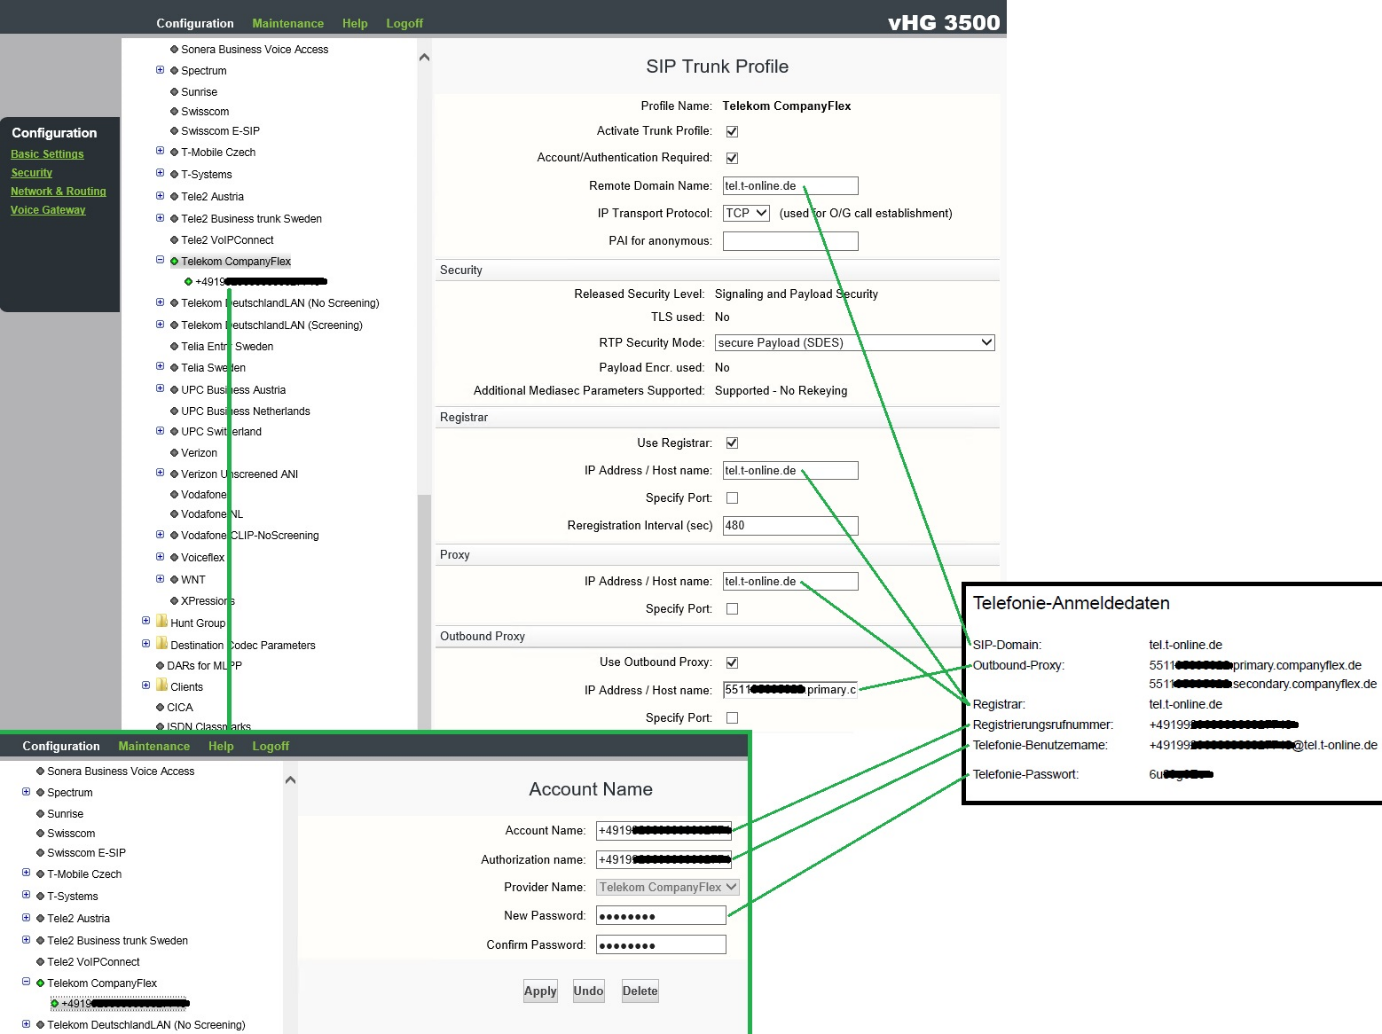Open Maintenance menu in the SIP Trunk Profile window
The height and width of the screenshot is (1034, 1382).
click(288, 23)
